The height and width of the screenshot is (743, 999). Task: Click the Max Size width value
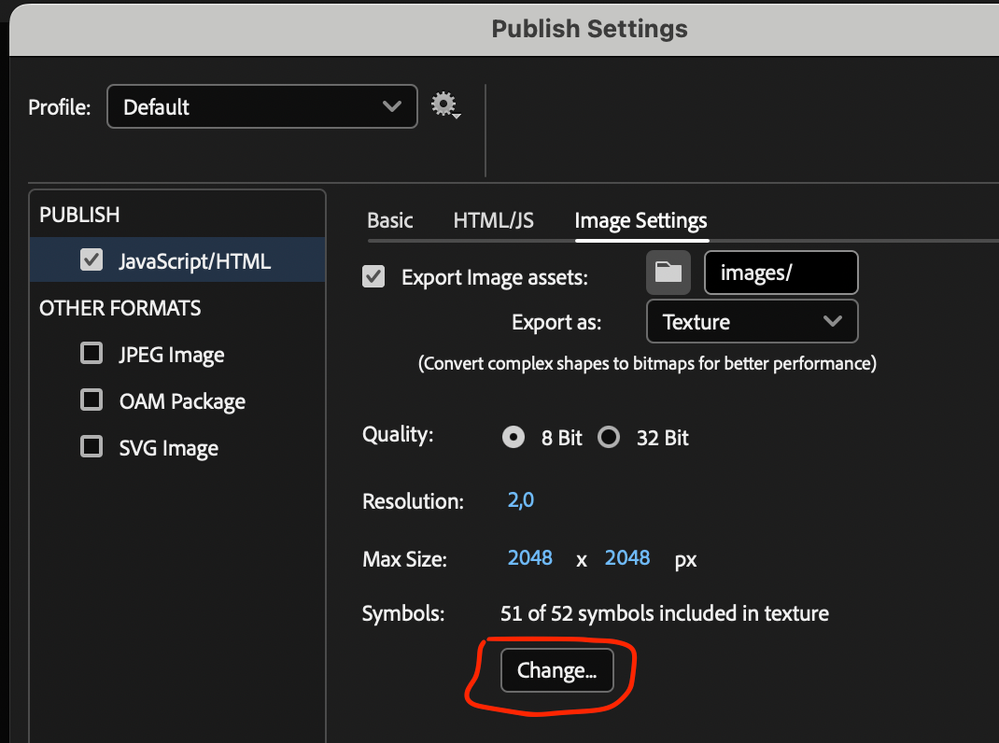tap(530, 558)
